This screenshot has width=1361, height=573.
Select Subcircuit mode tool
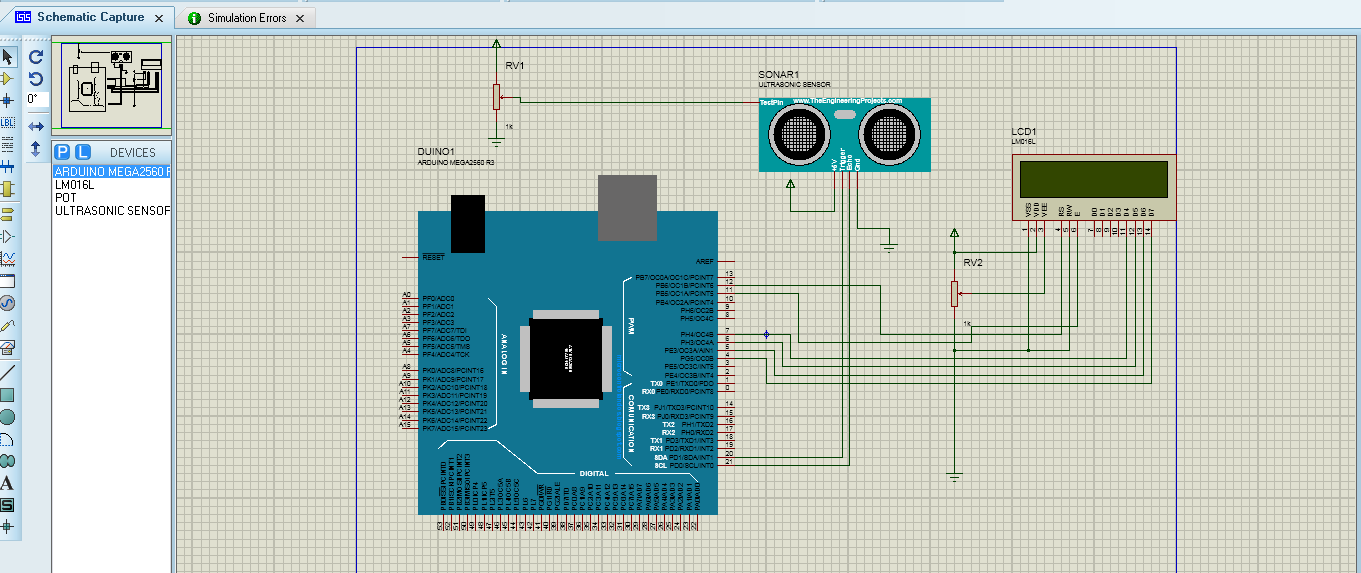tap(7, 188)
